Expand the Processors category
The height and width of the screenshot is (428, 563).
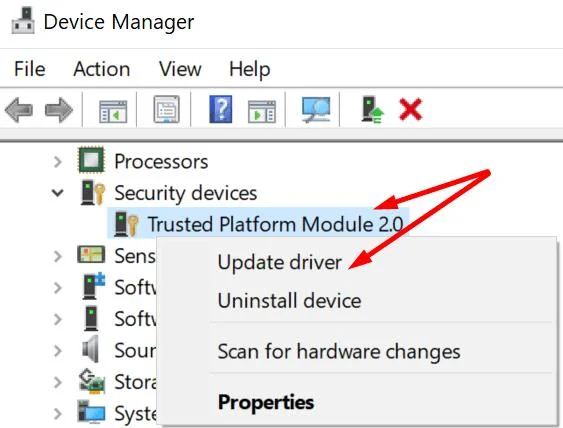pyautogui.click(x=58, y=162)
